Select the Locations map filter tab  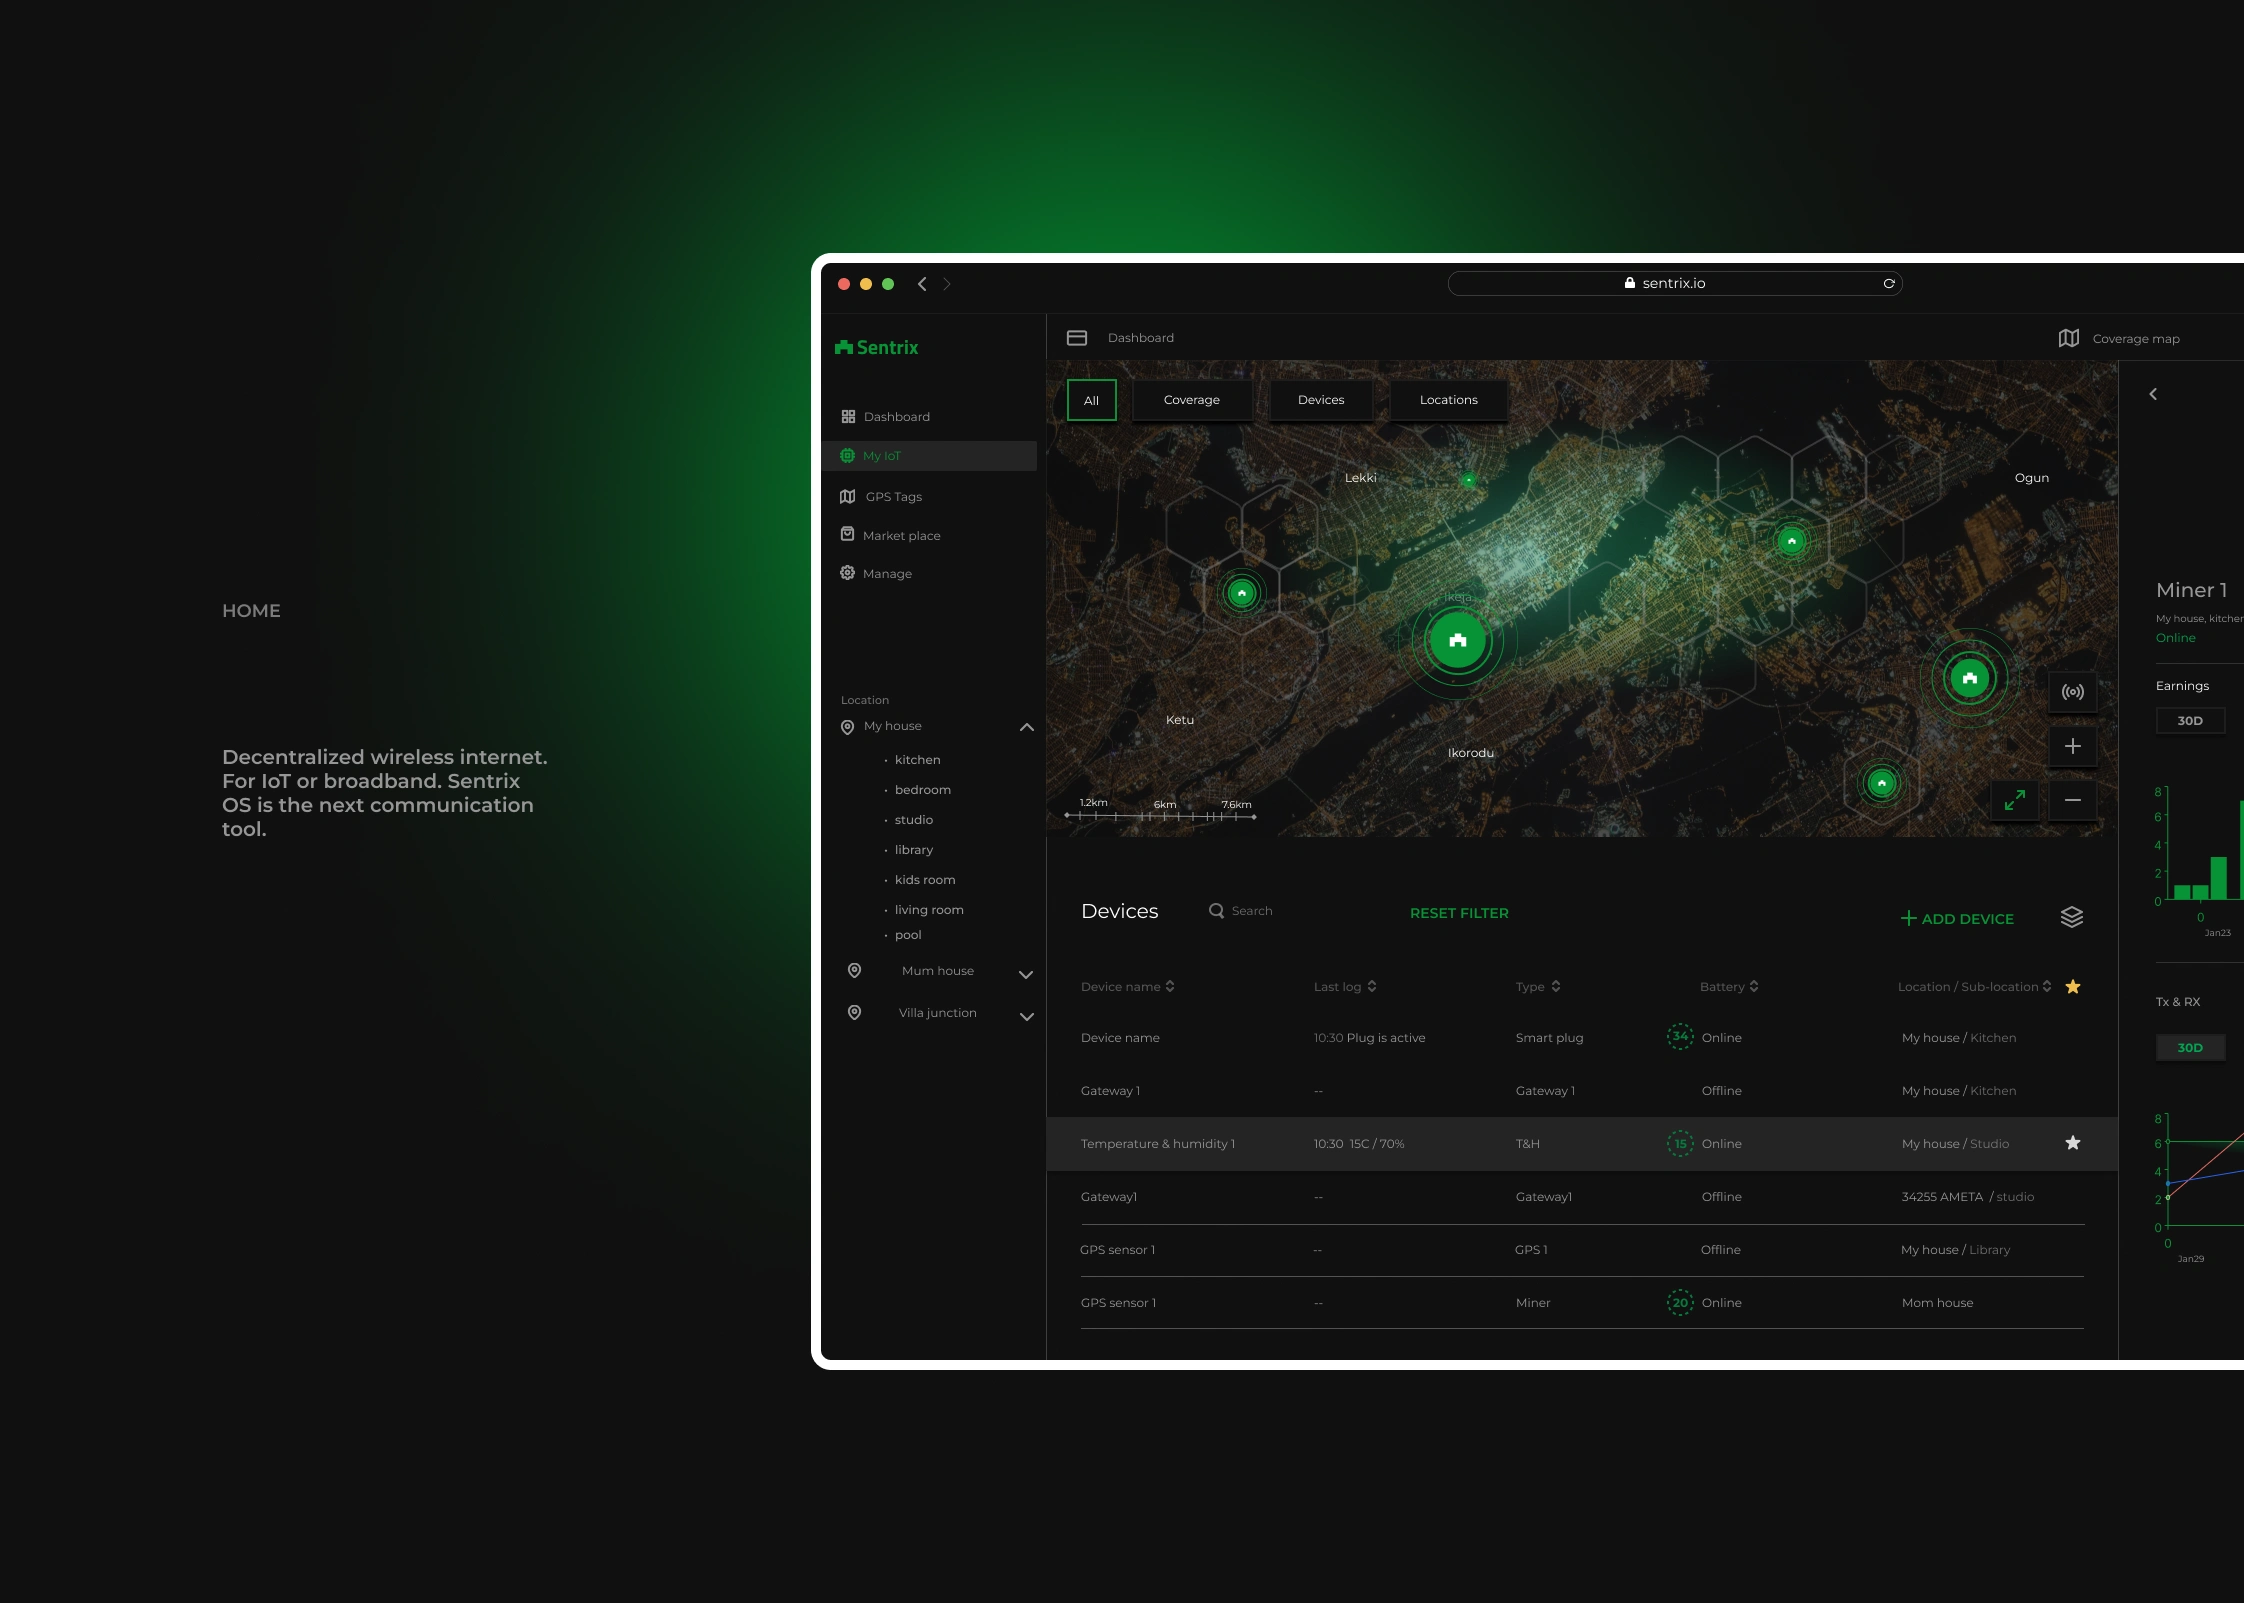coord(1448,400)
